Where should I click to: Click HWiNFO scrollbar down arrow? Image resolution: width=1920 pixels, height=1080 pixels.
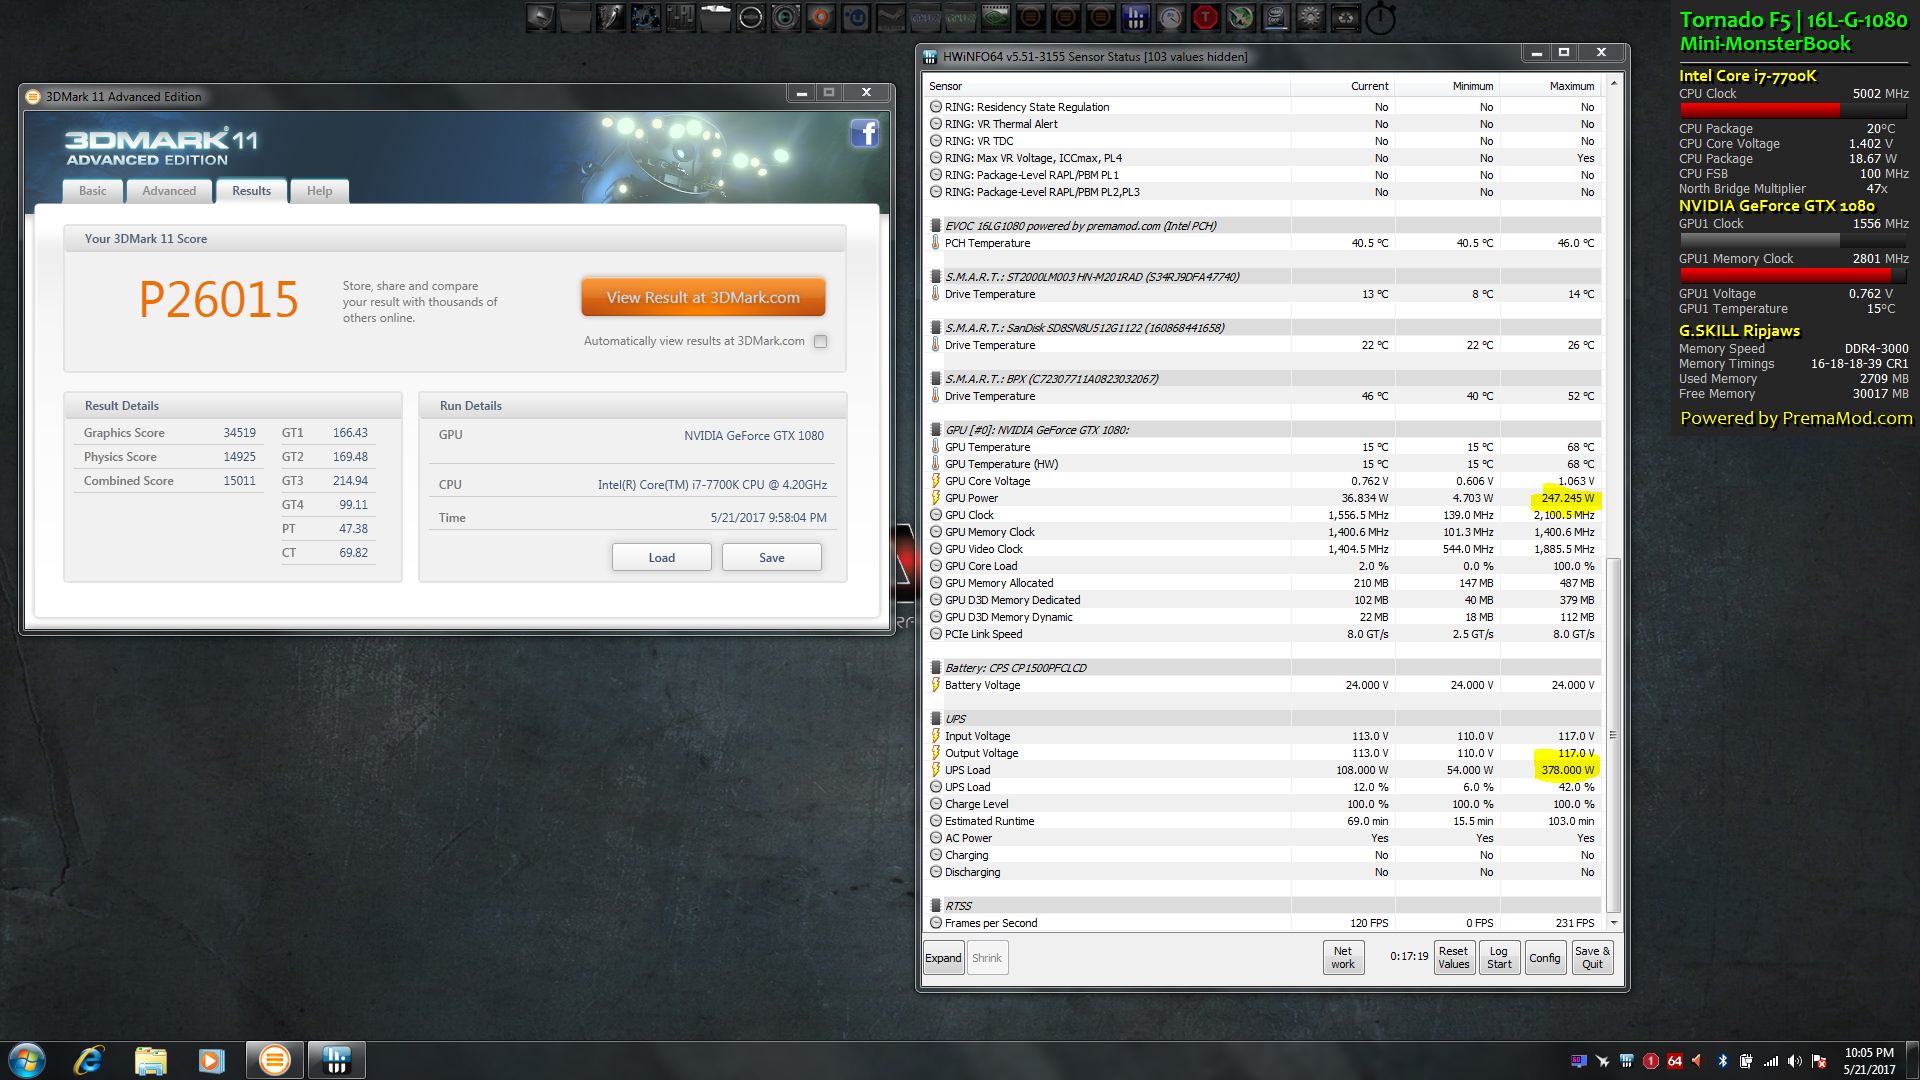tap(1613, 922)
